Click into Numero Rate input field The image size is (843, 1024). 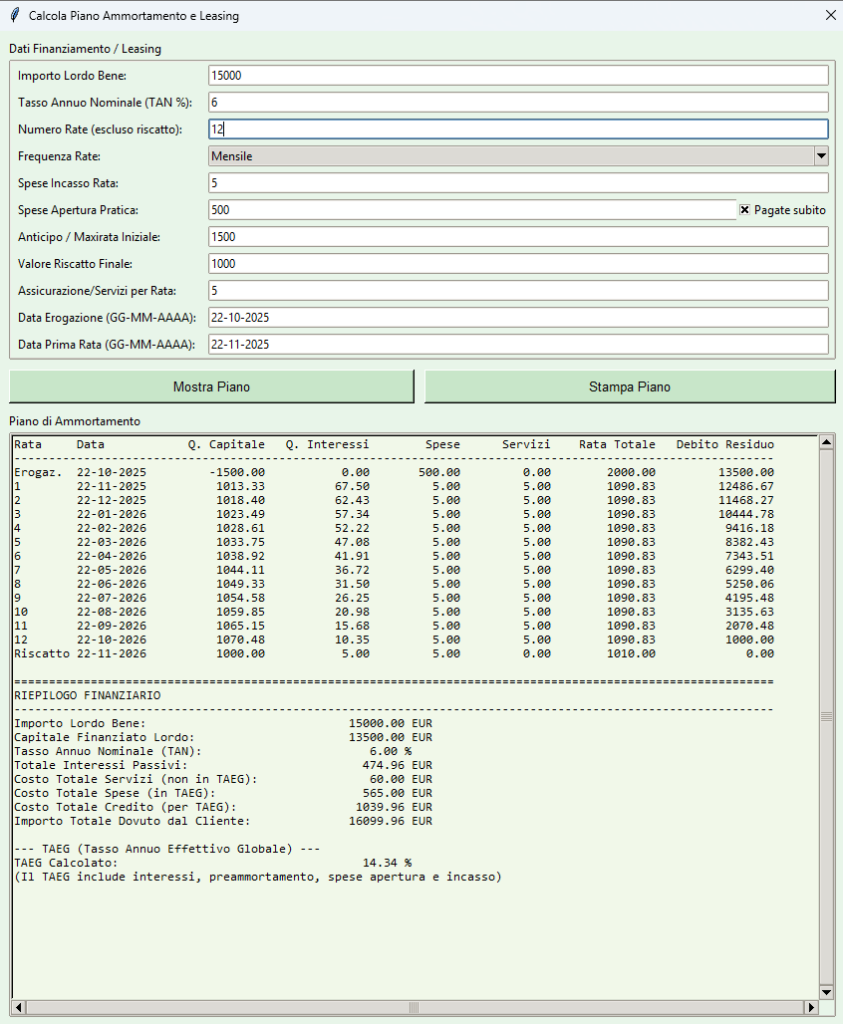tap(518, 129)
